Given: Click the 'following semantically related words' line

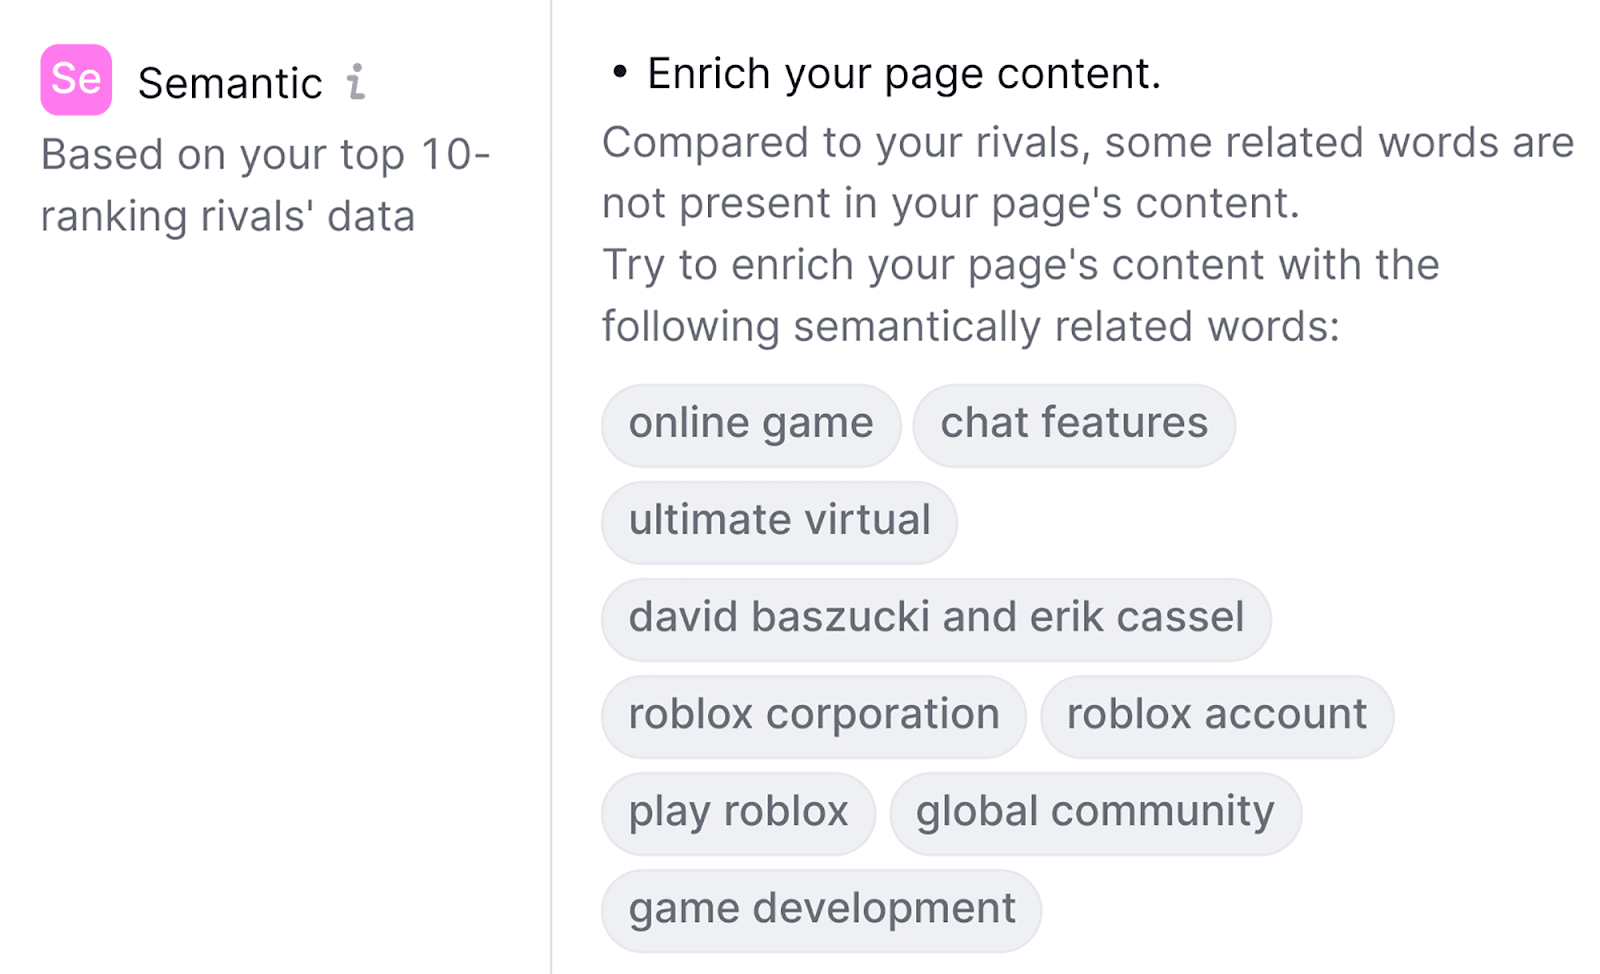Looking at the screenshot, I should tap(970, 327).
